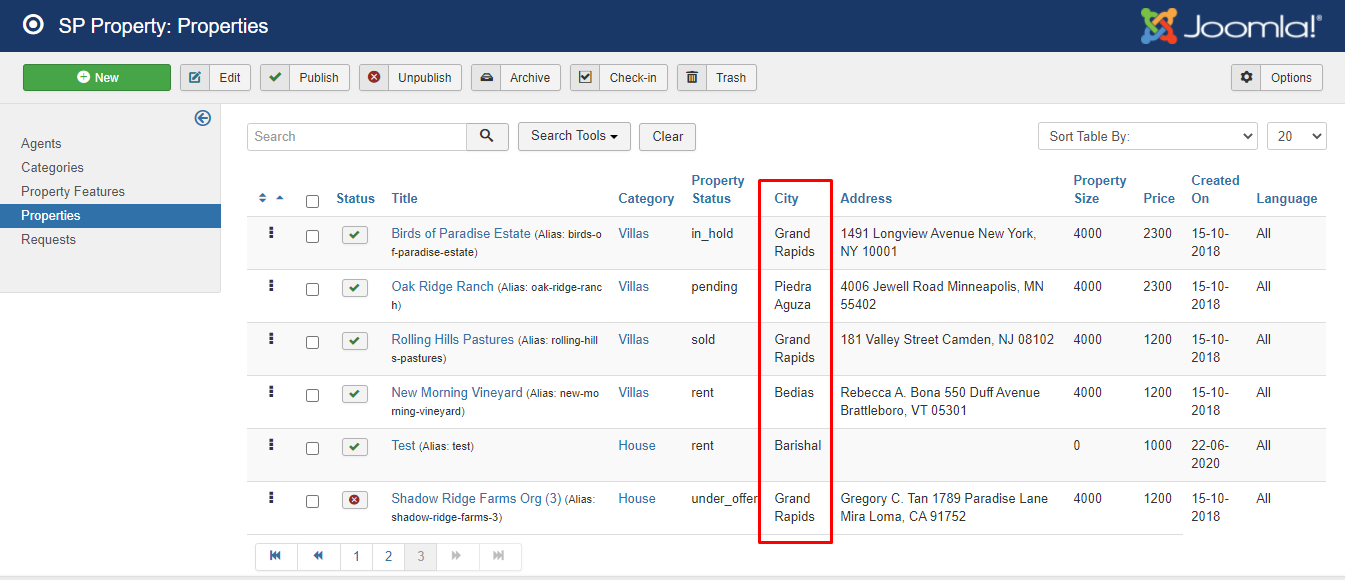Open the Sort Table By dropdown
The height and width of the screenshot is (580, 1345).
1147,137
